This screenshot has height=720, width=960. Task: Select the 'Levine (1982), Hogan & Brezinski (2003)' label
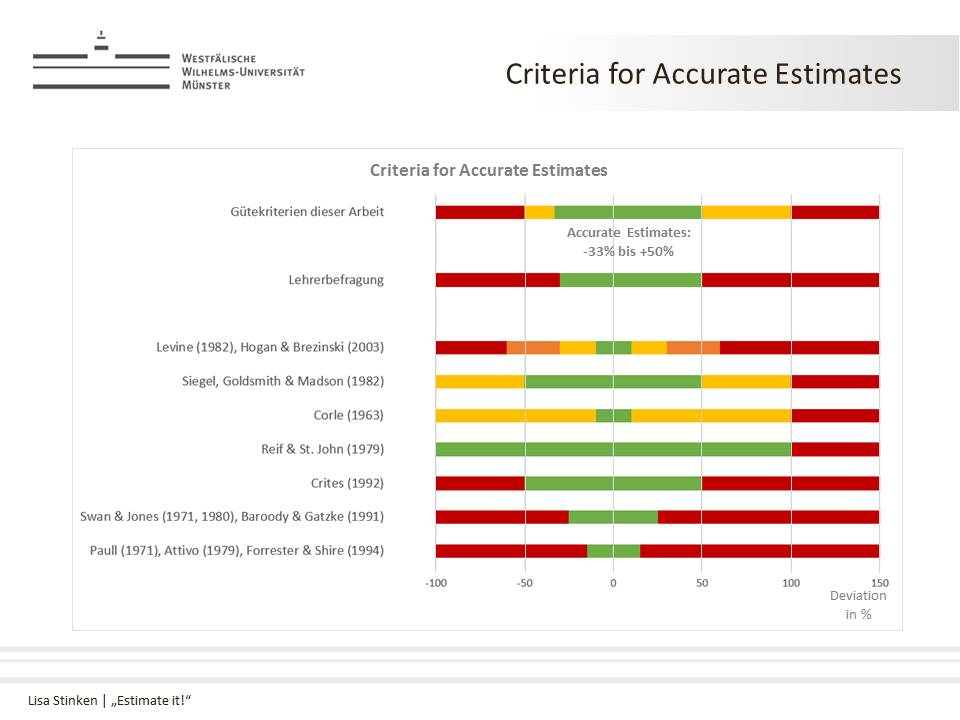pos(270,347)
